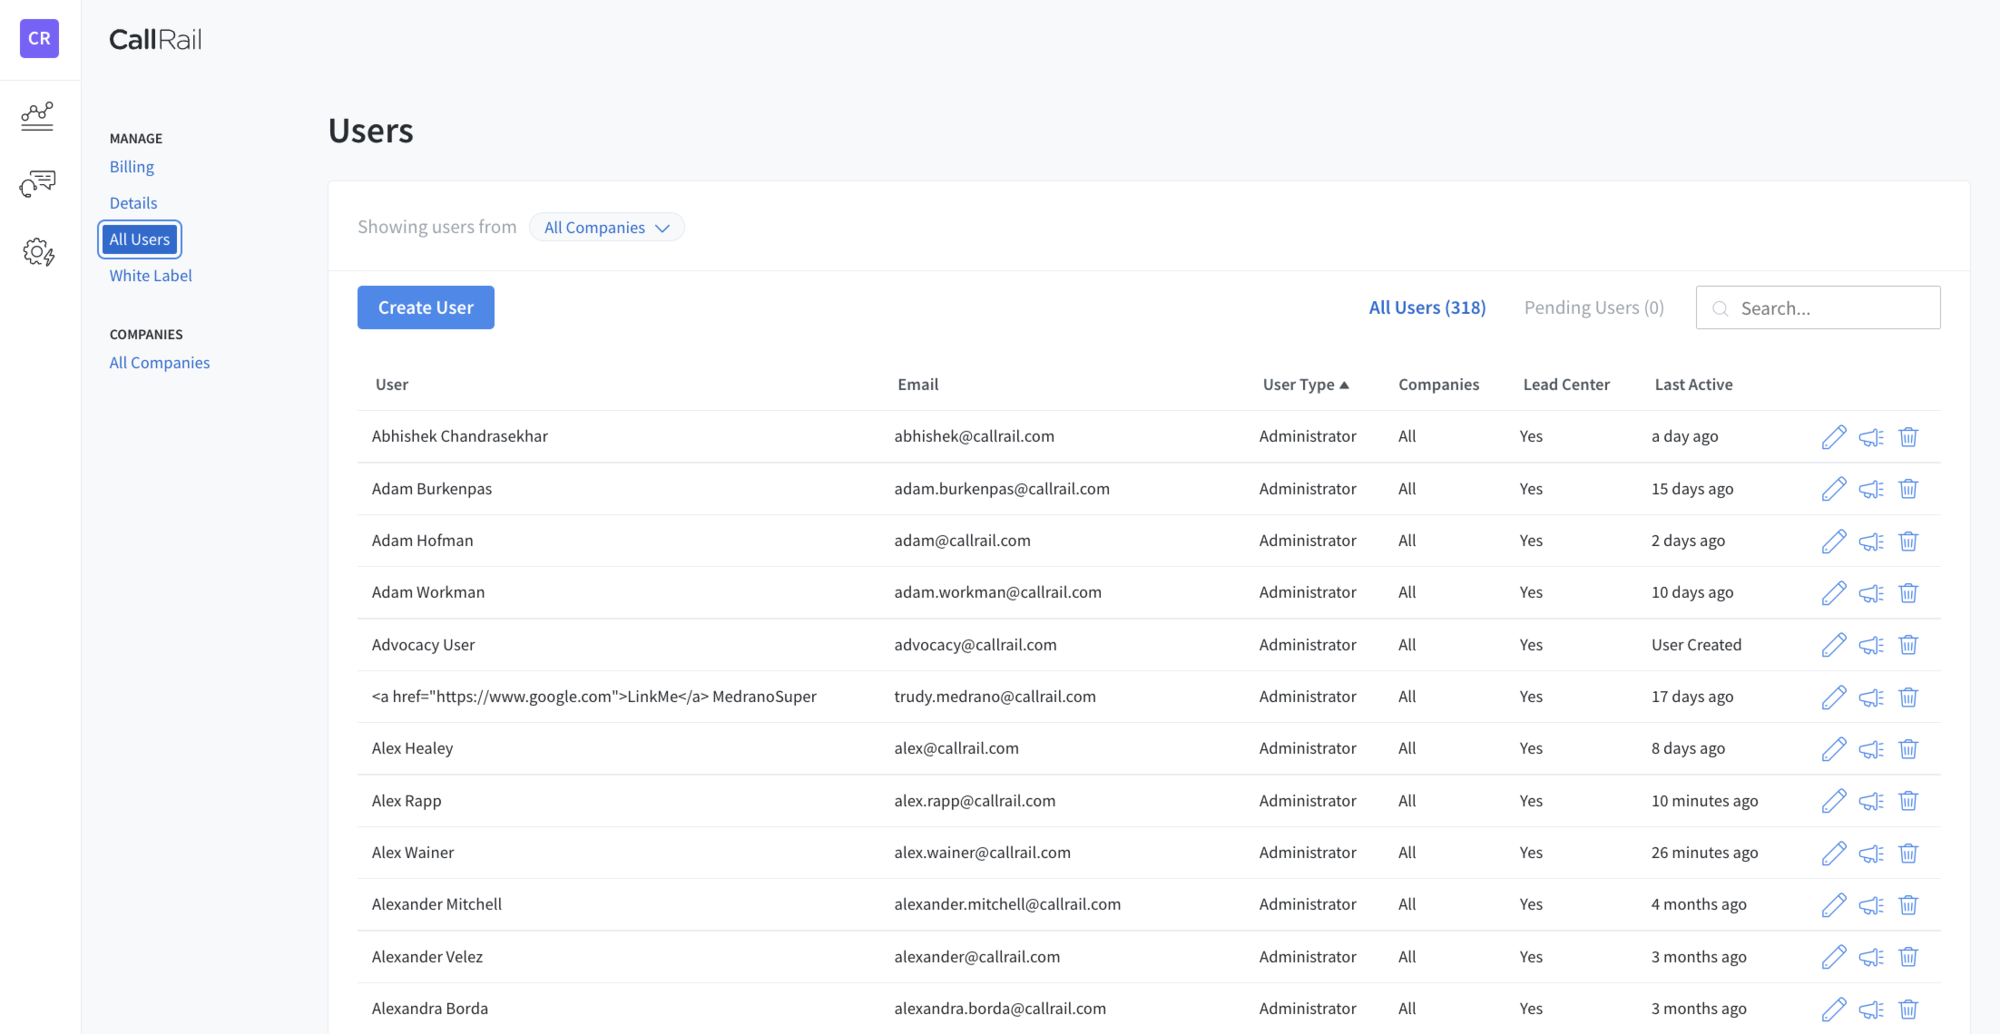2000x1034 pixels.
Task: Open the All Companies filter dropdown
Action: pos(606,227)
